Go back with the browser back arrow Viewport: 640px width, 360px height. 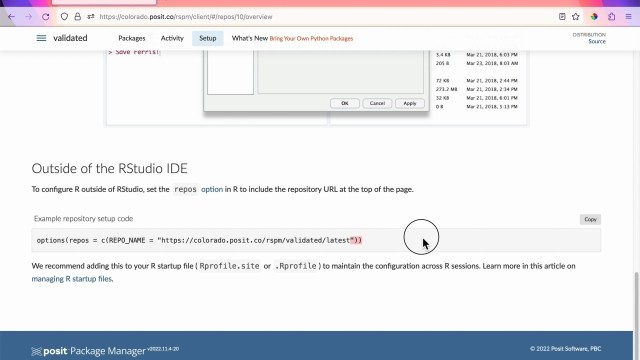pos(11,17)
